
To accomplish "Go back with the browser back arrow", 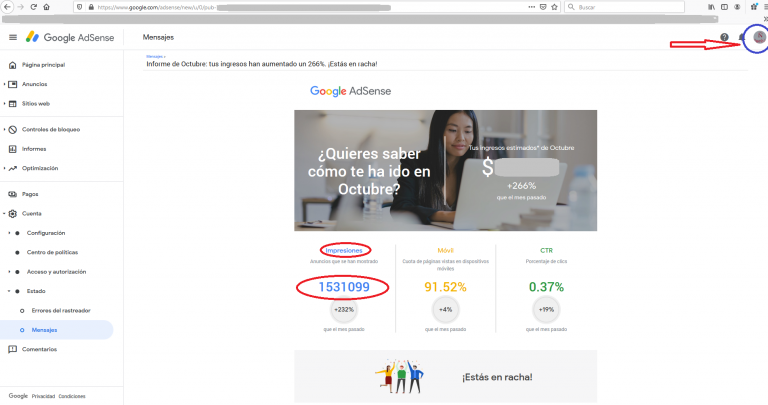I will tap(7, 7).
